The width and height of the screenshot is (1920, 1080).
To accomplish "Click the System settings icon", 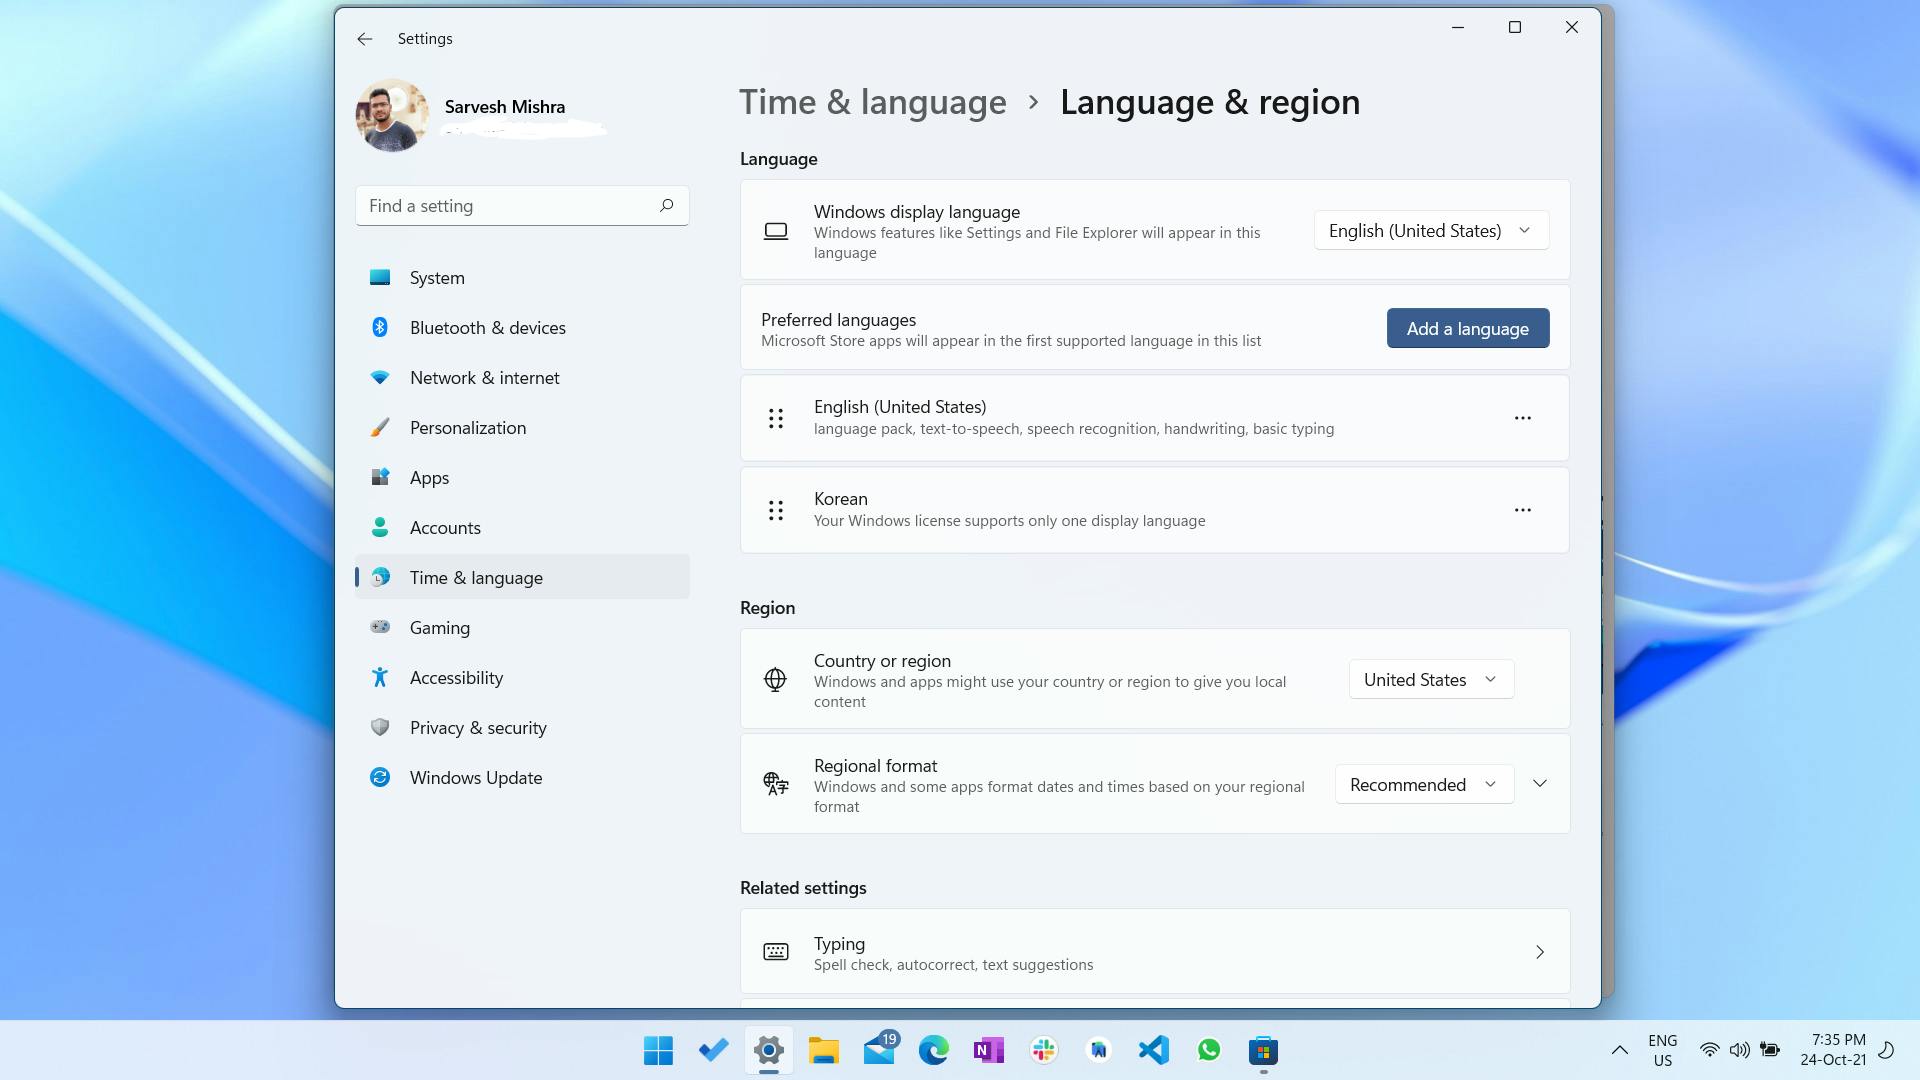I will coord(380,277).
